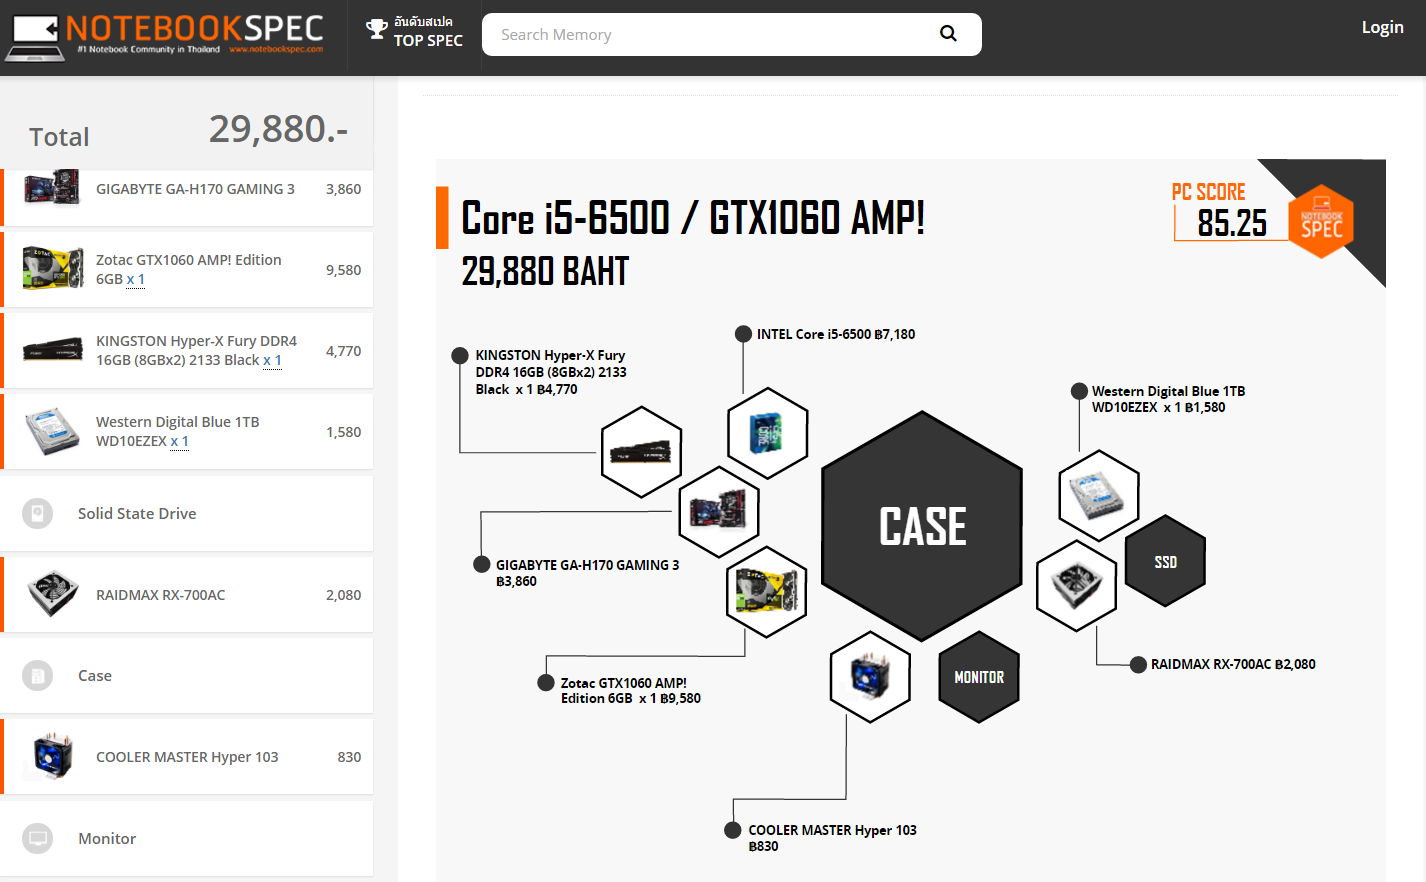Click the search magnifier icon
This screenshot has height=882, width=1426.
pos(948,34)
